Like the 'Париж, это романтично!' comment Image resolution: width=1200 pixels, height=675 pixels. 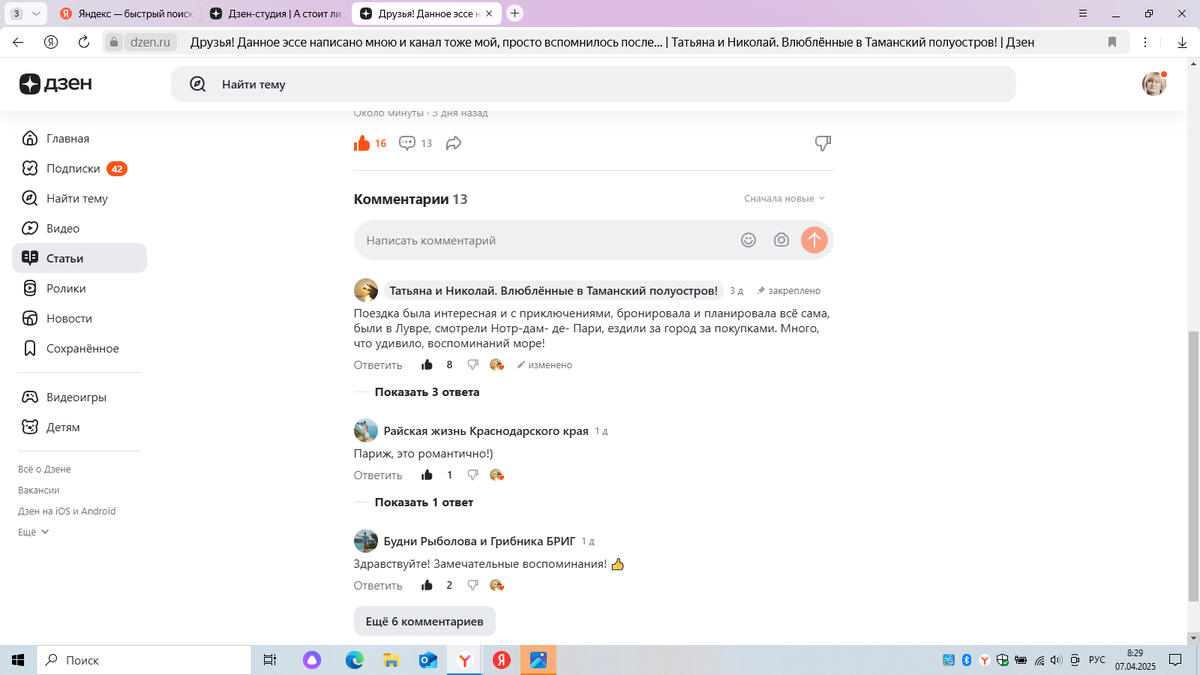click(x=427, y=475)
